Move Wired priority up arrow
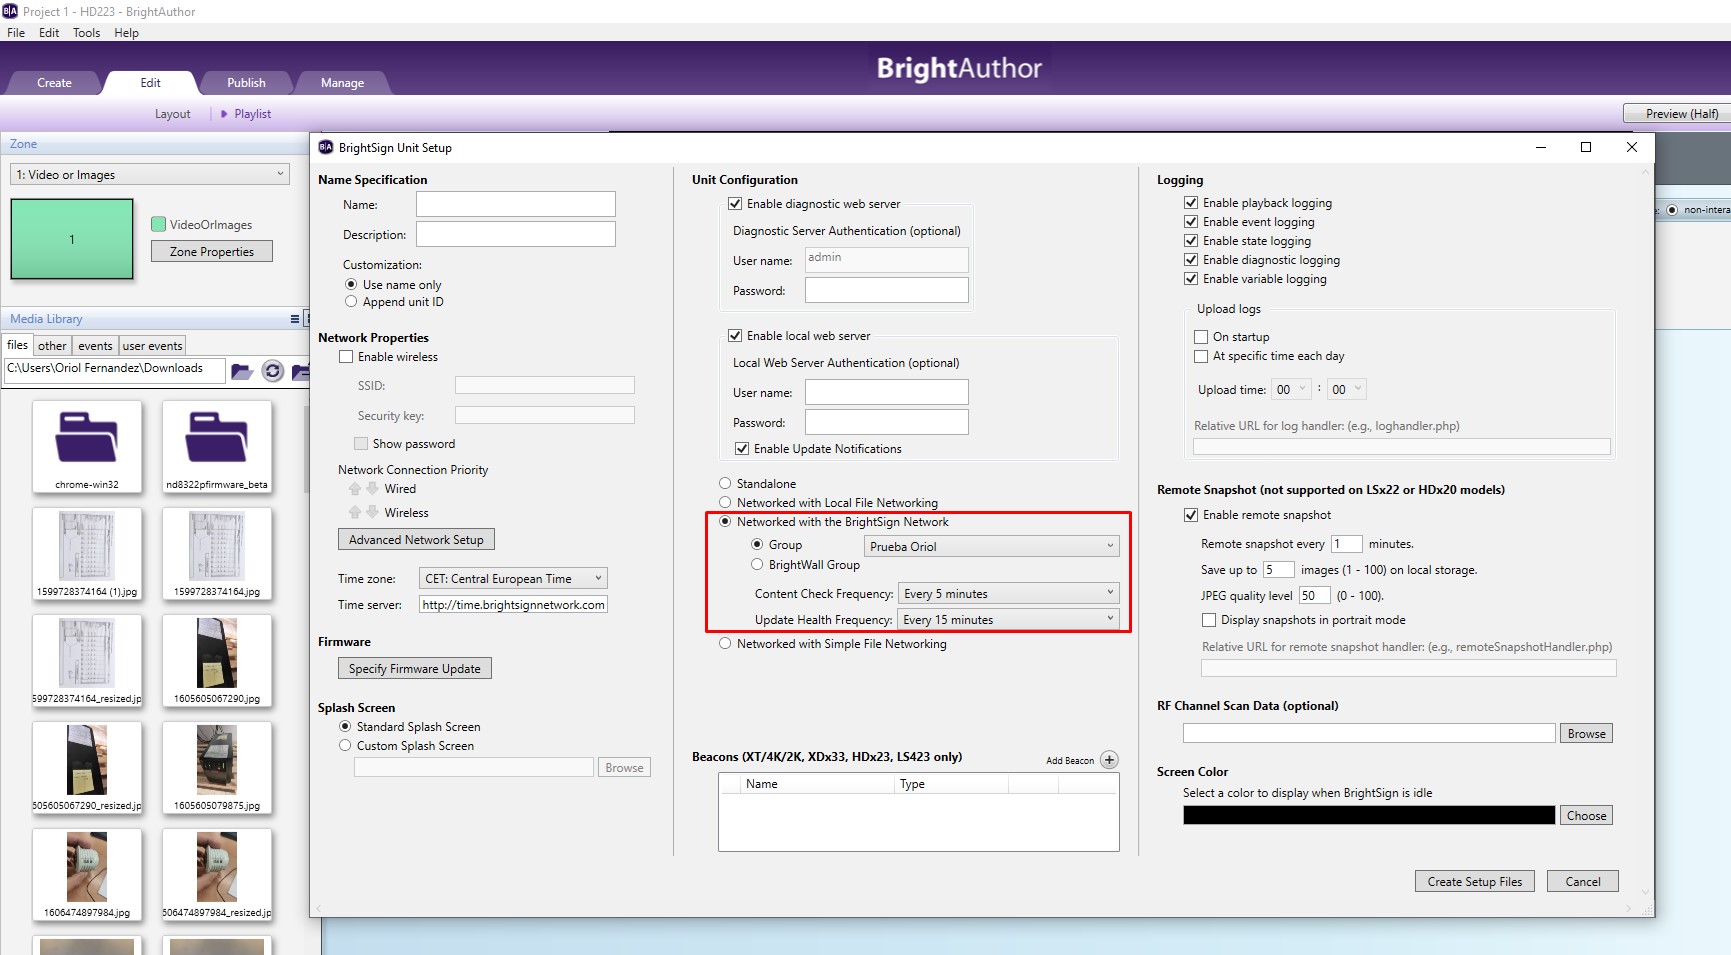 click(x=355, y=489)
